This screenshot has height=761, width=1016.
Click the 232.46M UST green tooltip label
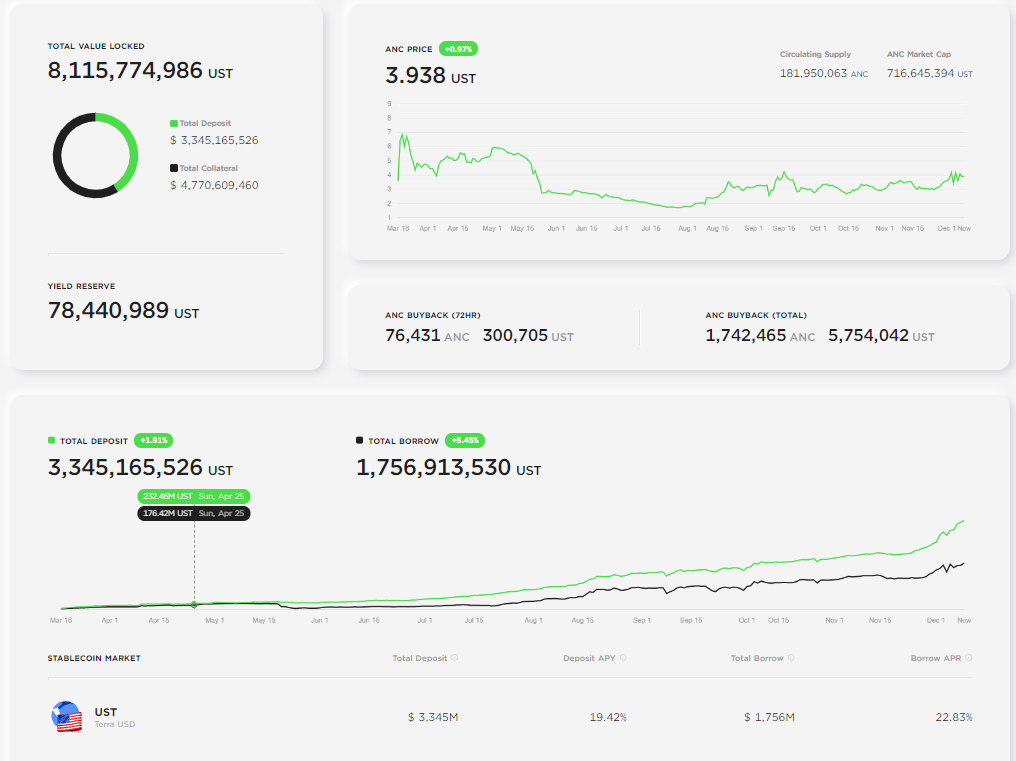193,496
